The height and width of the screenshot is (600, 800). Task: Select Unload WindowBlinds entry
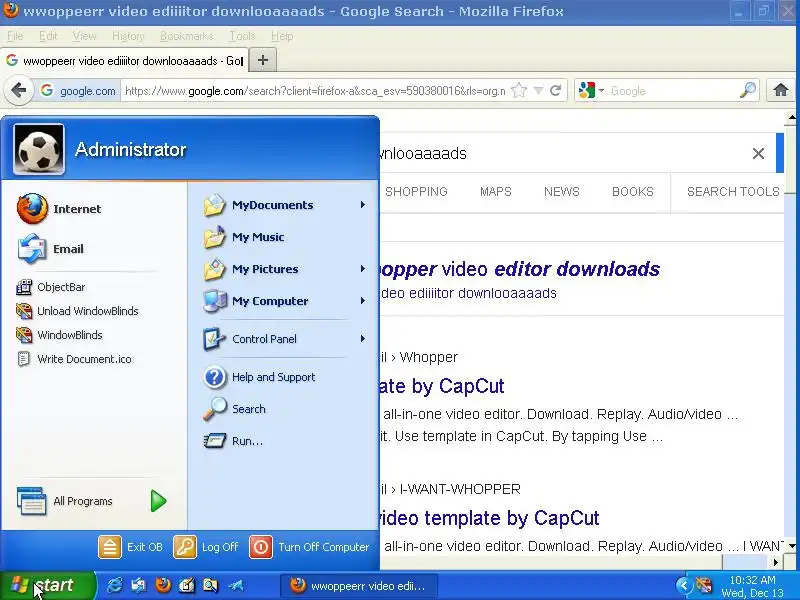pos(78,311)
